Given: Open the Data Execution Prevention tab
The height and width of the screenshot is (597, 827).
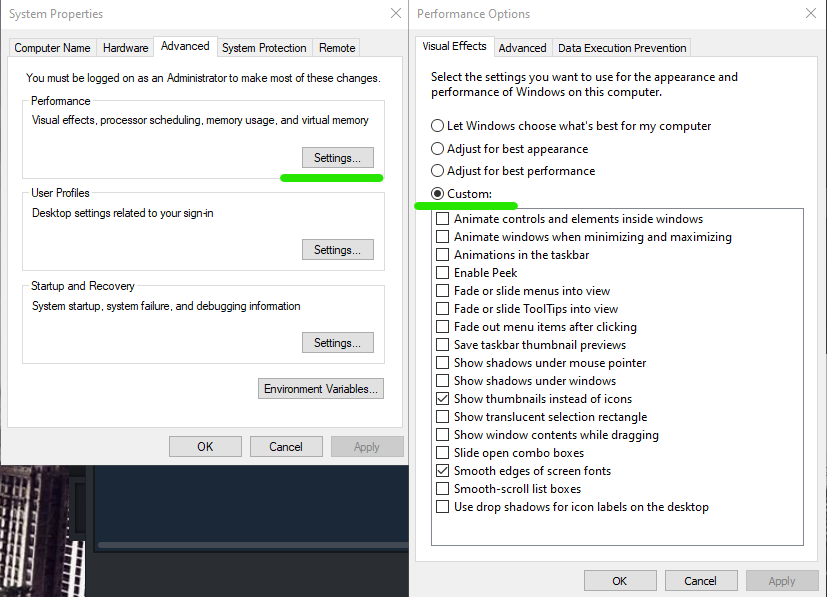Looking at the screenshot, I should click(622, 48).
